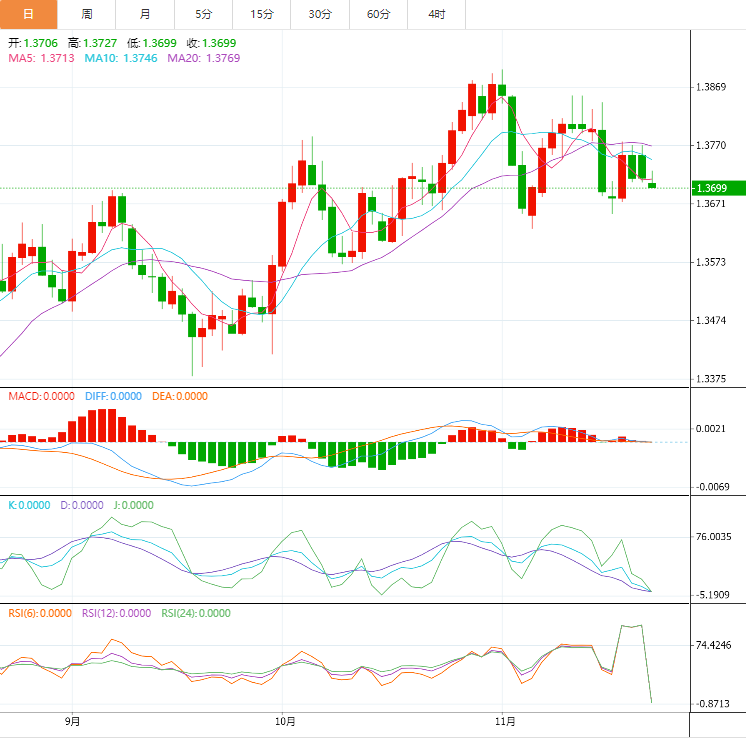Click the RSI(12) indicator label
The image size is (746, 739).
click(x=116, y=613)
